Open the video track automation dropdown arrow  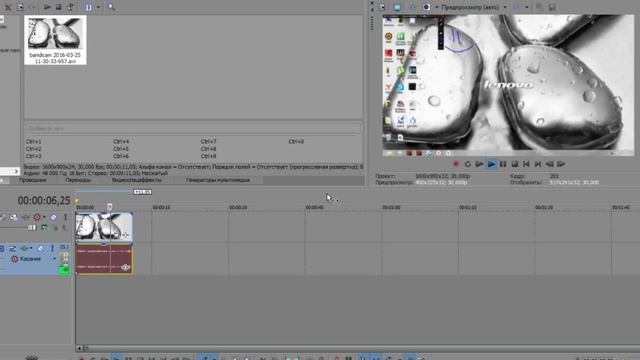point(44,217)
